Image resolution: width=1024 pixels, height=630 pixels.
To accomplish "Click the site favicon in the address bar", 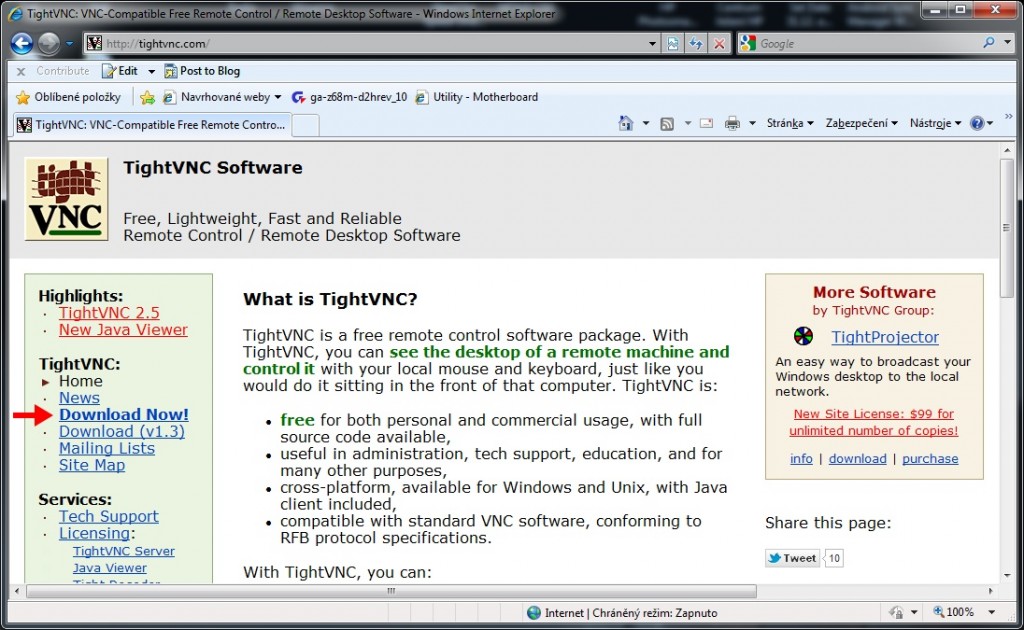I will coord(95,44).
